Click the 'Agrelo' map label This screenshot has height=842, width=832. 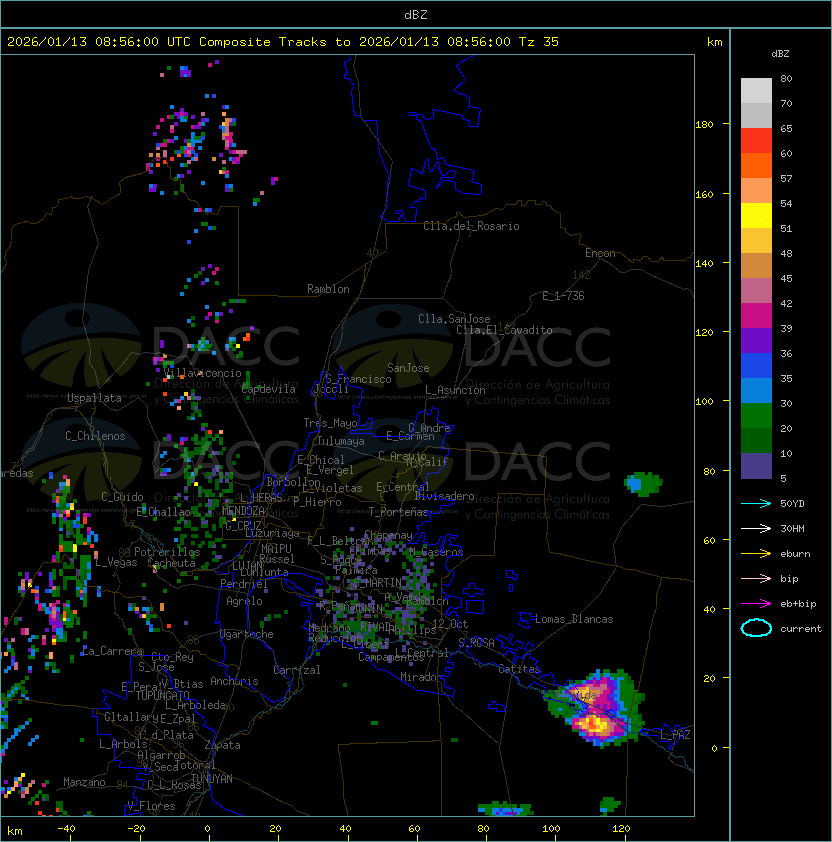244,601
